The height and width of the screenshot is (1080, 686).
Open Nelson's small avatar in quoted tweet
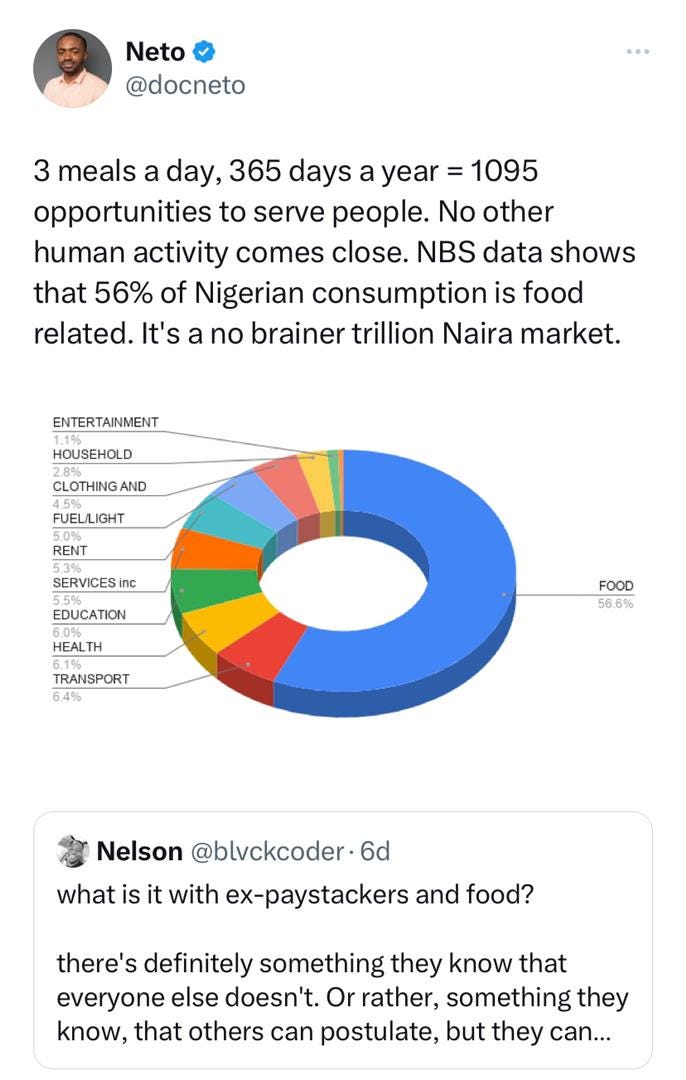[73, 851]
